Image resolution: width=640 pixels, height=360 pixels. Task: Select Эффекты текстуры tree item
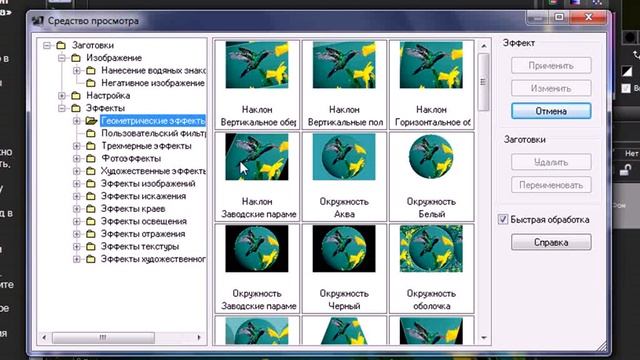[x=140, y=247]
